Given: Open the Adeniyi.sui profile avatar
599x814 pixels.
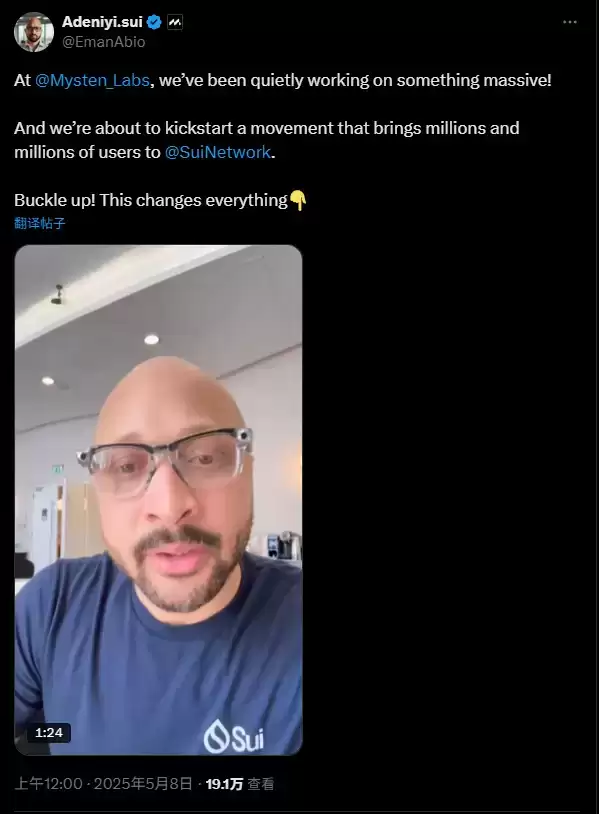Looking at the screenshot, I should click(x=34, y=32).
